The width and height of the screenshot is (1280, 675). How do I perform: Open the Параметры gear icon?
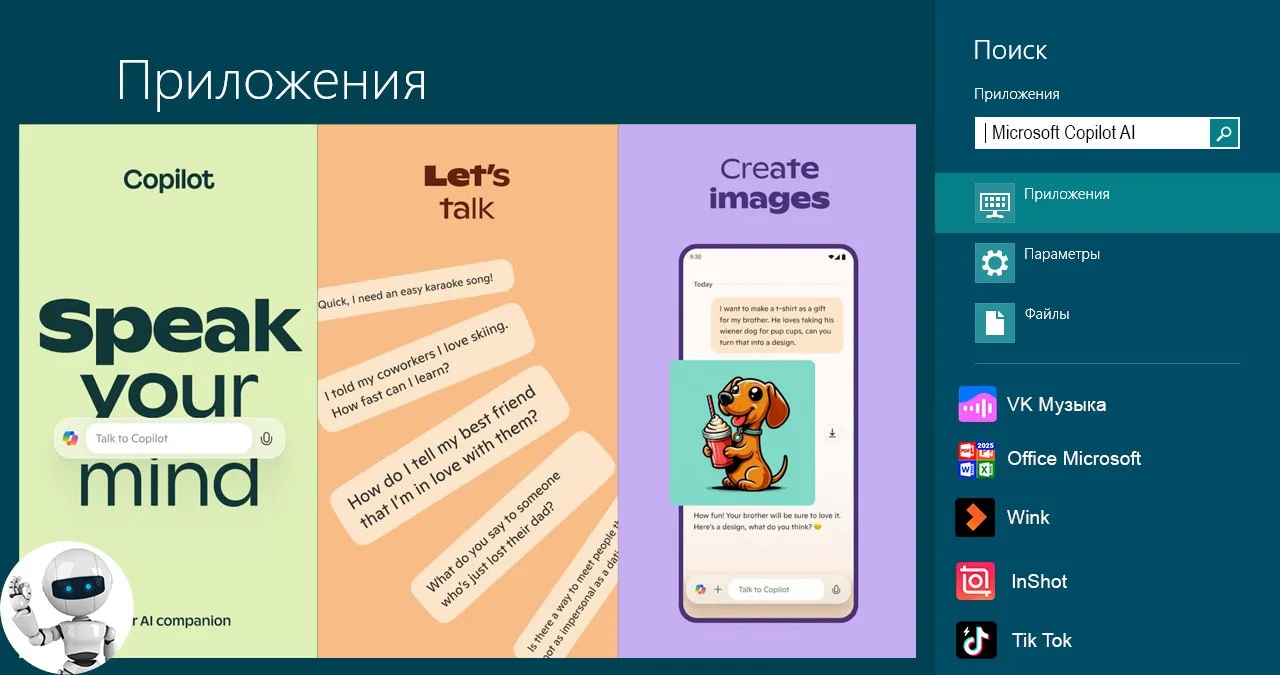(x=995, y=263)
